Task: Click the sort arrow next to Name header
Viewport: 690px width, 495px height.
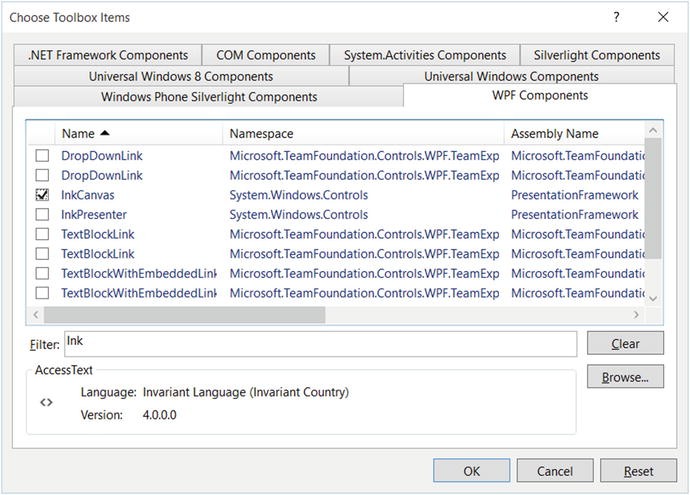Action: [x=105, y=133]
